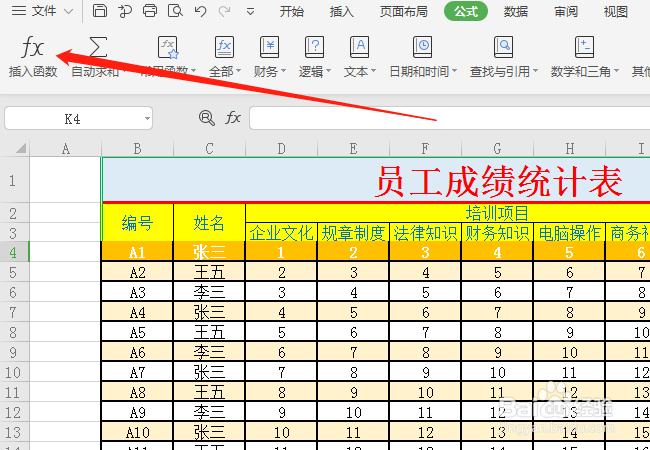Image resolution: width=650 pixels, height=450 pixels.
Task: Open the All functions (全部) book icon
Action: (224, 47)
